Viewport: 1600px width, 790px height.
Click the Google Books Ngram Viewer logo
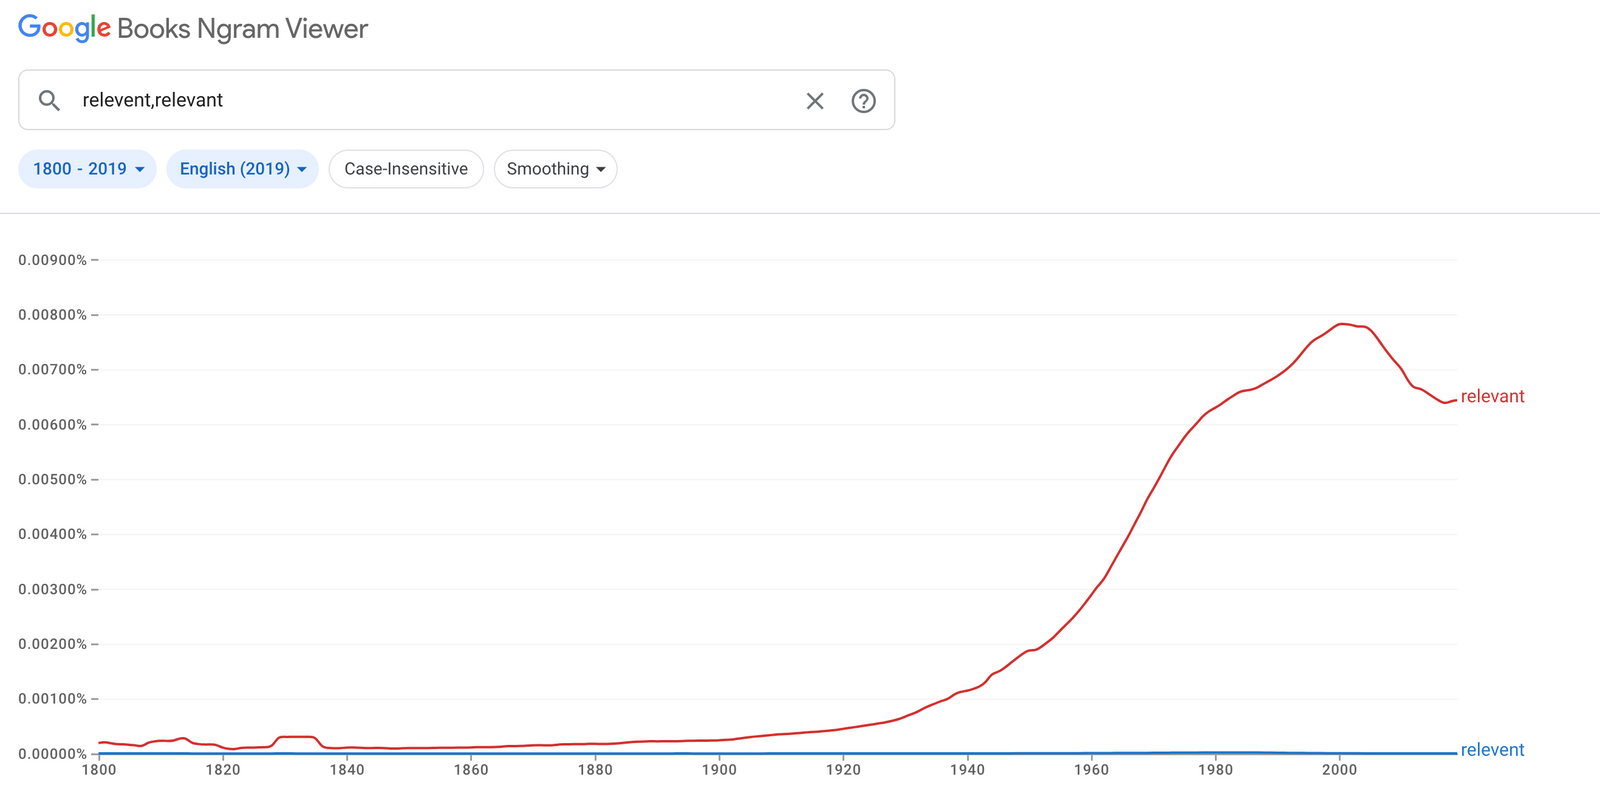click(x=193, y=29)
